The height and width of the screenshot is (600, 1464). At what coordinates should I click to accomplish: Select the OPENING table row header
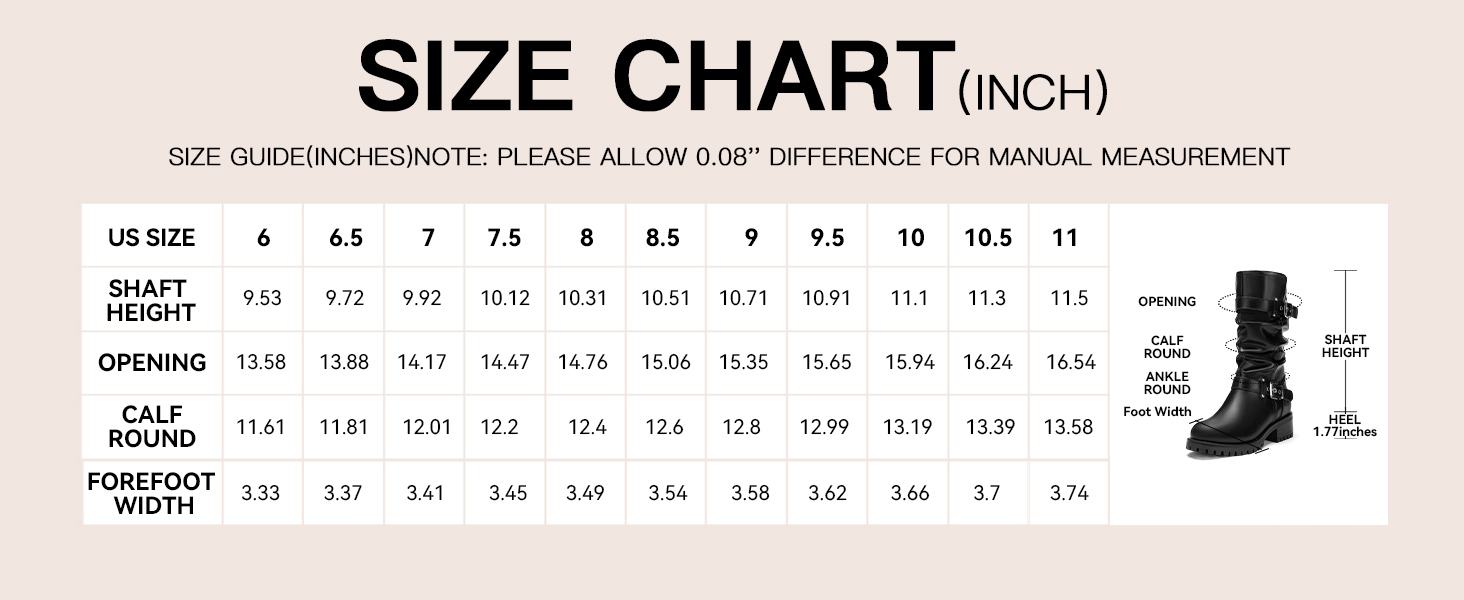click(x=152, y=363)
